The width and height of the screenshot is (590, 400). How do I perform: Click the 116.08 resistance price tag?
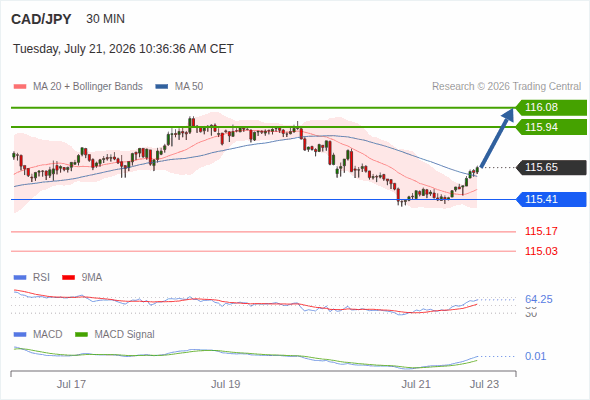coord(551,108)
